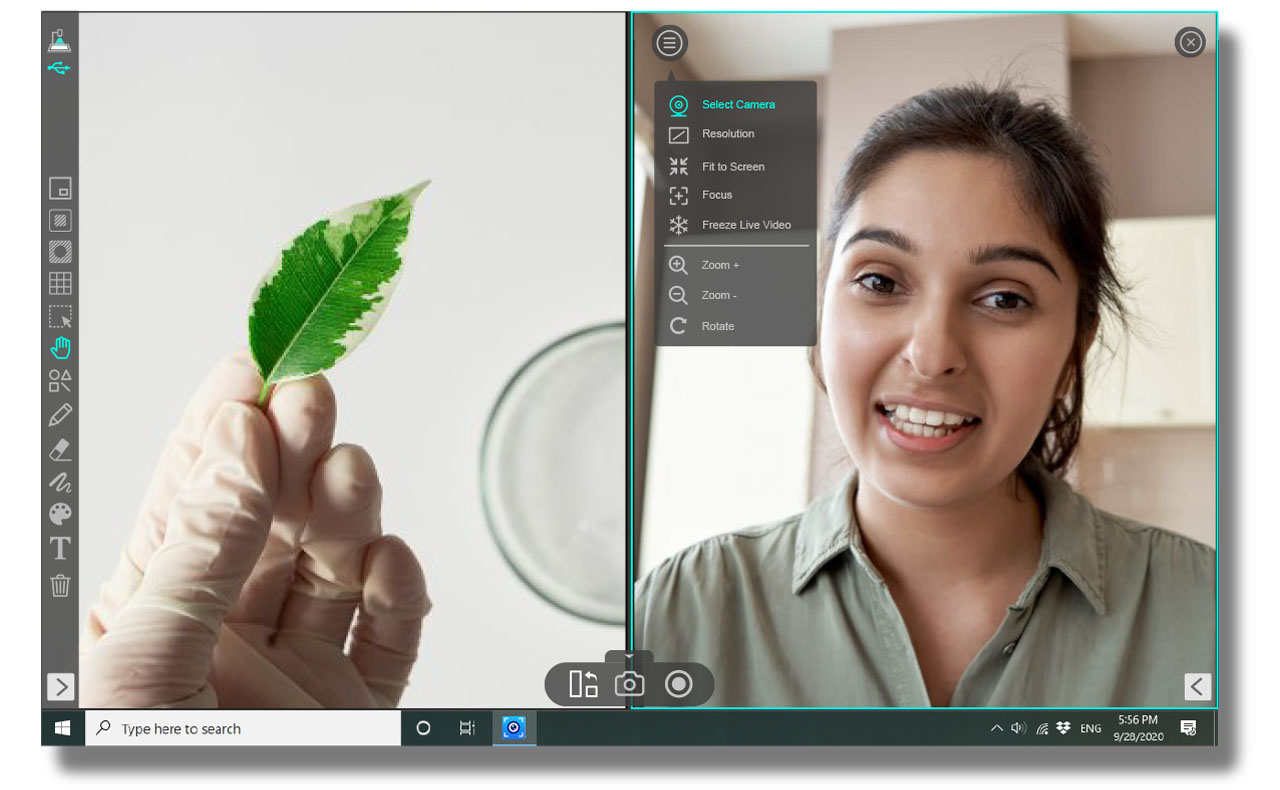Click Fit to Screen option
The width and height of the screenshot is (1280, 790).
click(732, 167)
